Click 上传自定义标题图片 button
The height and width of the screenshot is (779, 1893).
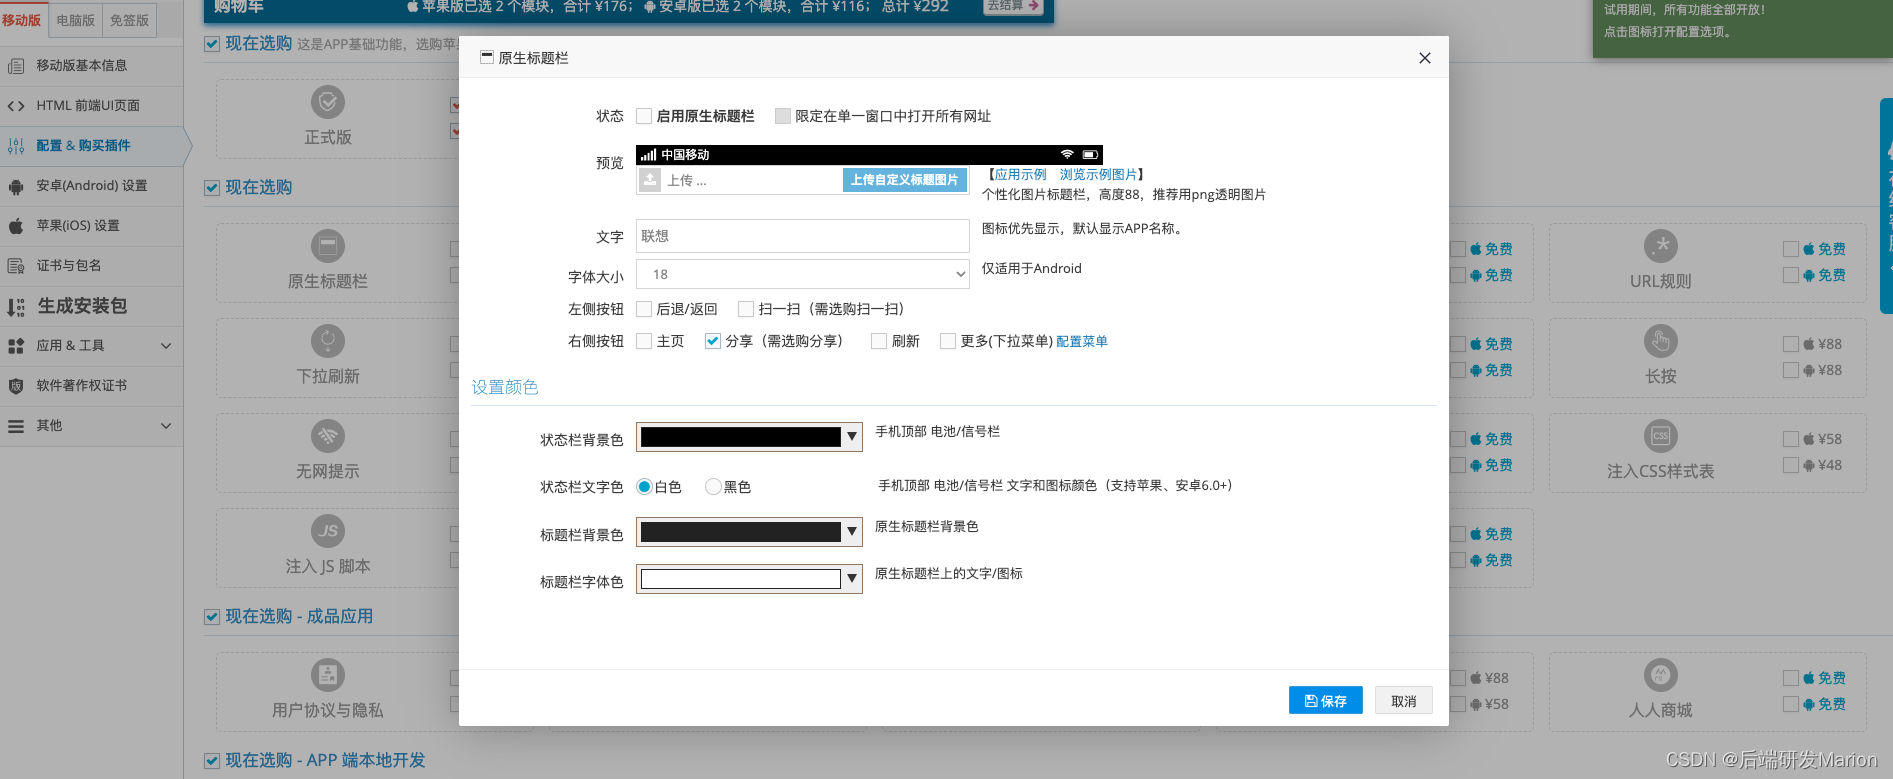click(905, 180)
